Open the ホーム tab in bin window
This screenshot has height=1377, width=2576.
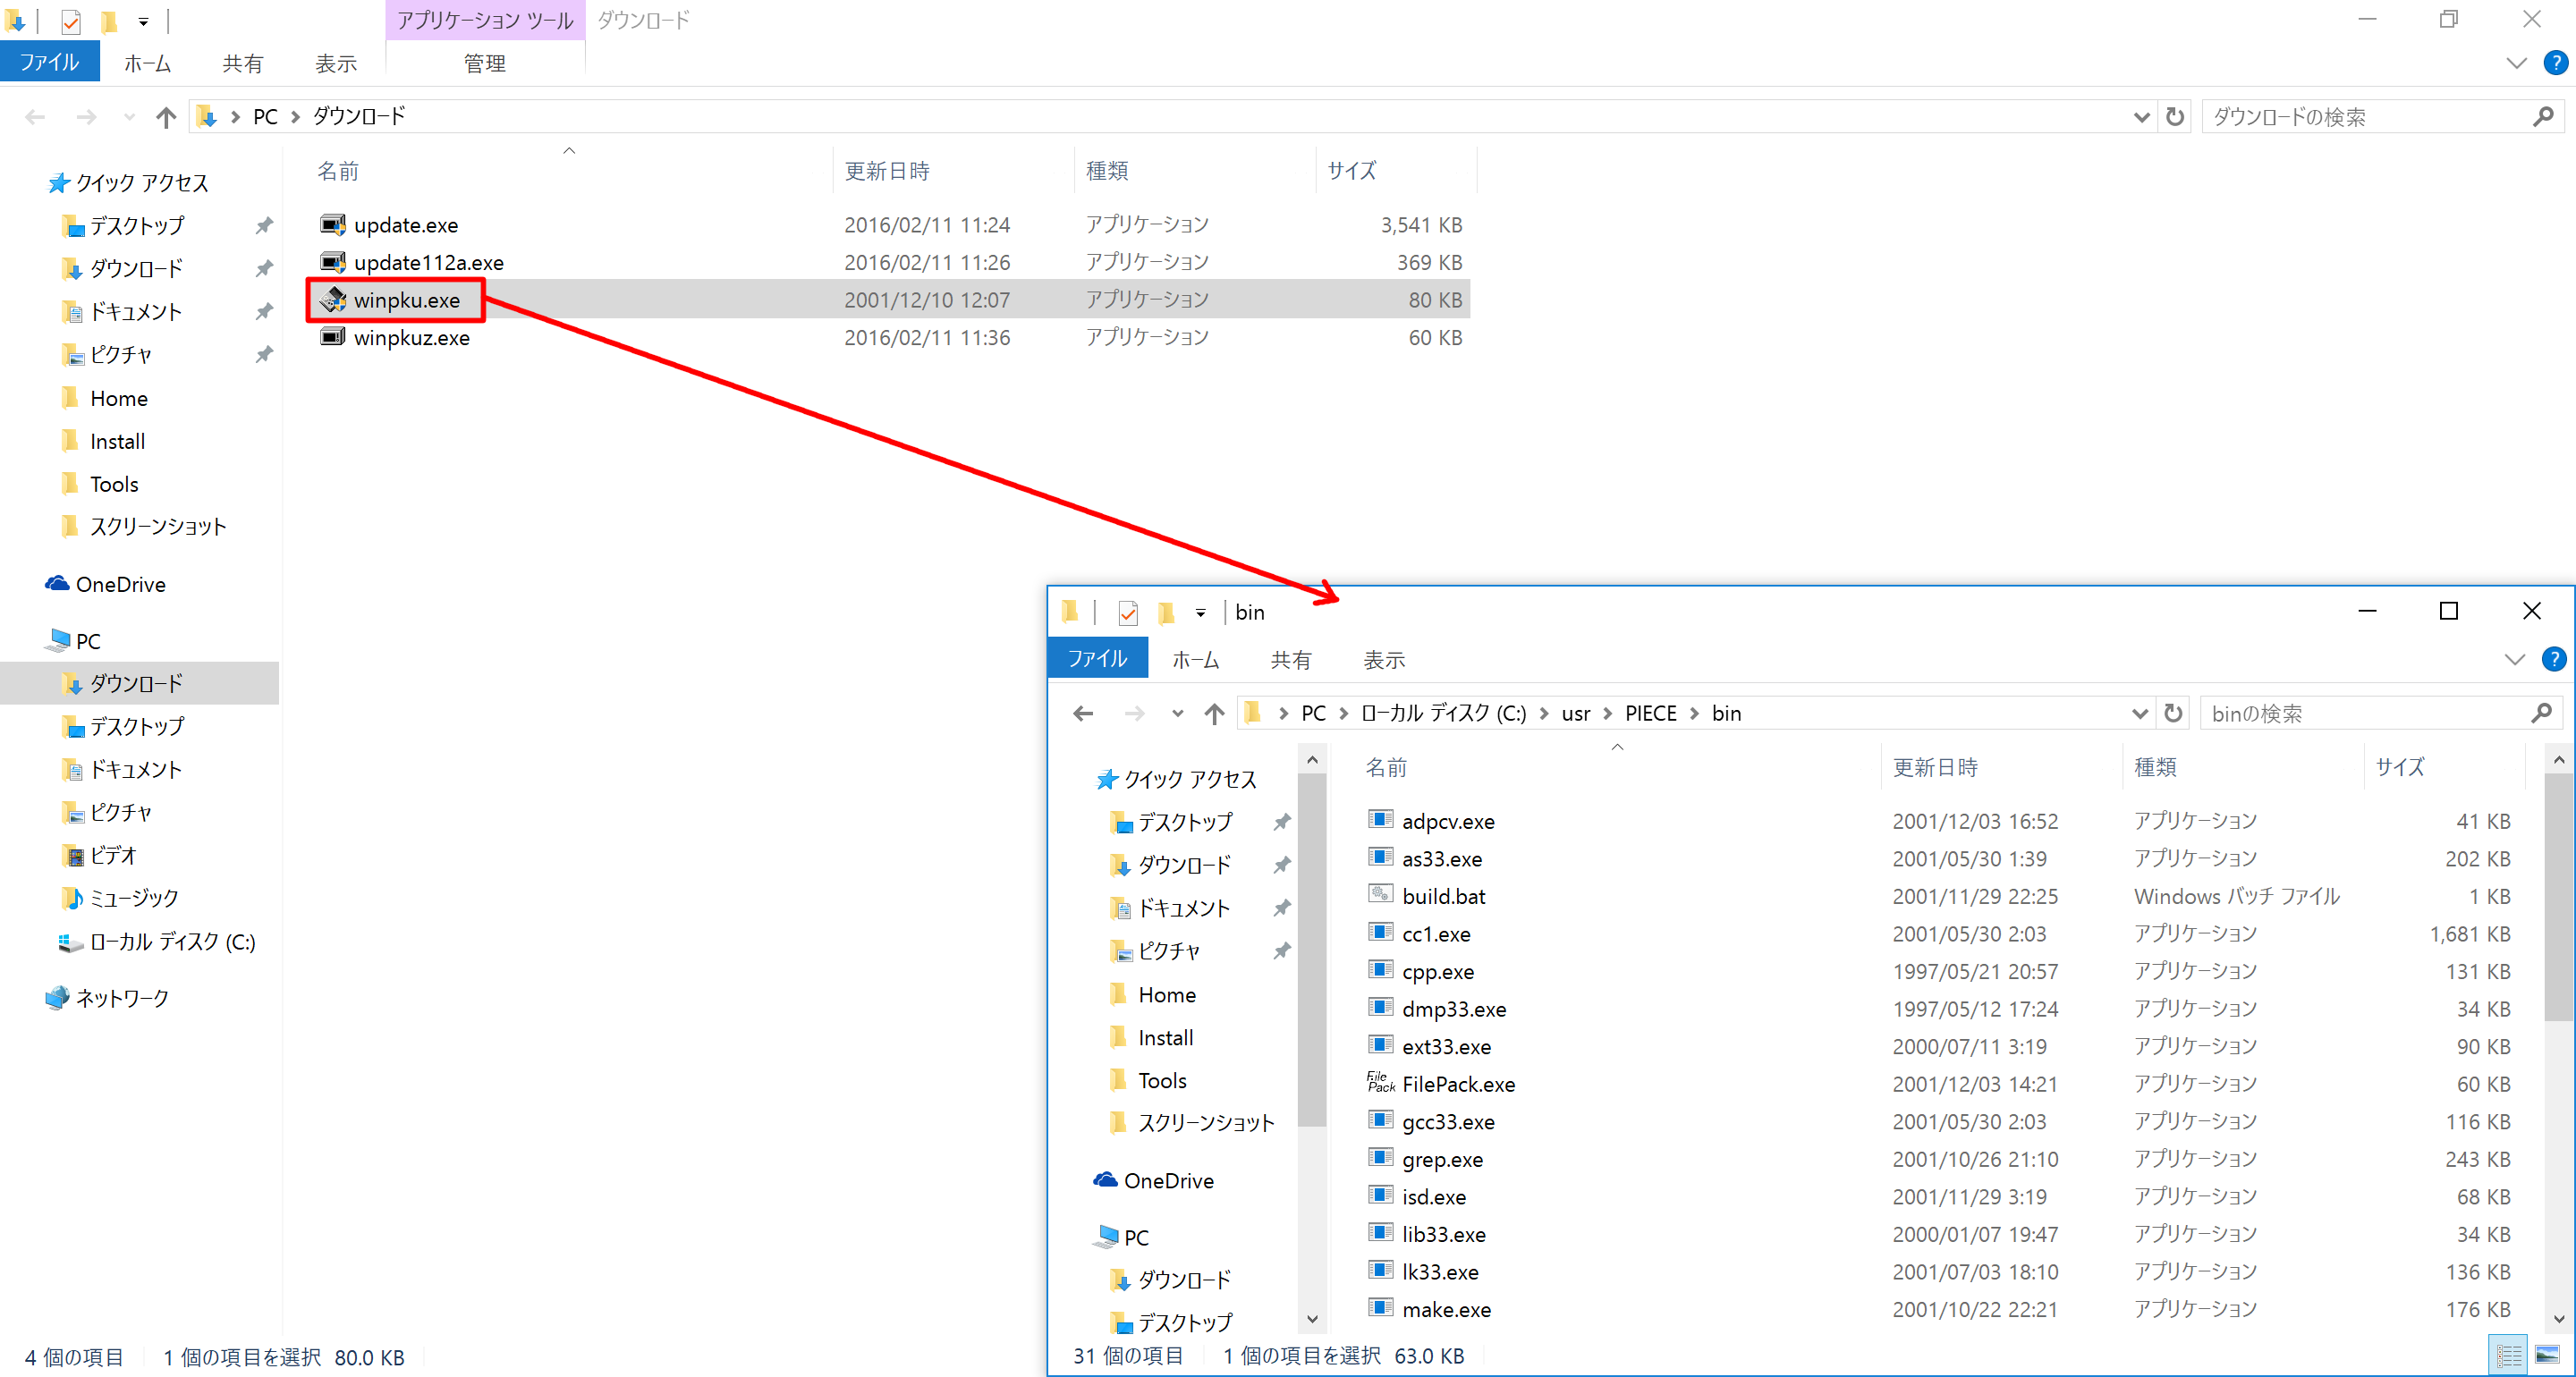1195,659
